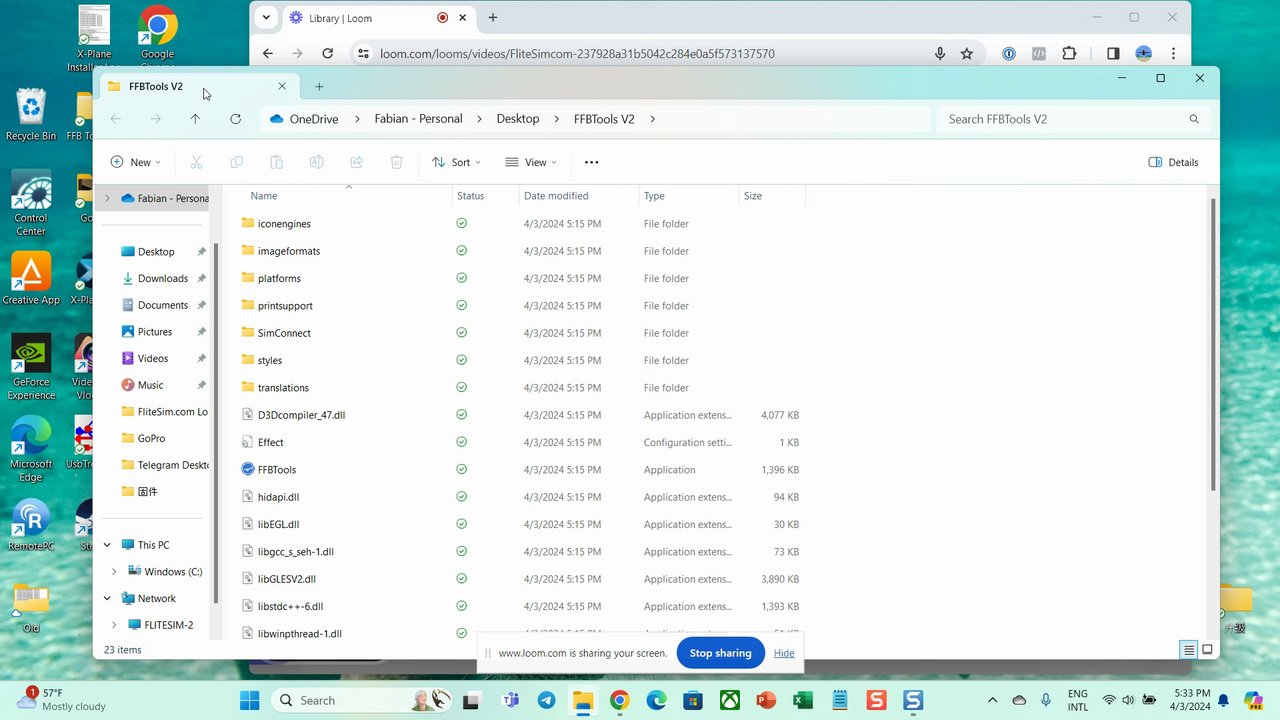Launch GeForce Experience from desktop
This screenshot has width=1280, height=720.
click(x=31, y=367)
